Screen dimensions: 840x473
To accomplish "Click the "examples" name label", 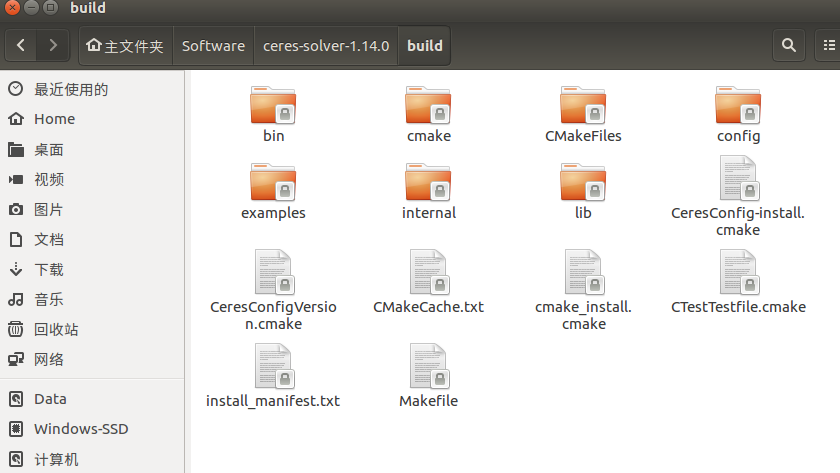I will coord(273,213).
